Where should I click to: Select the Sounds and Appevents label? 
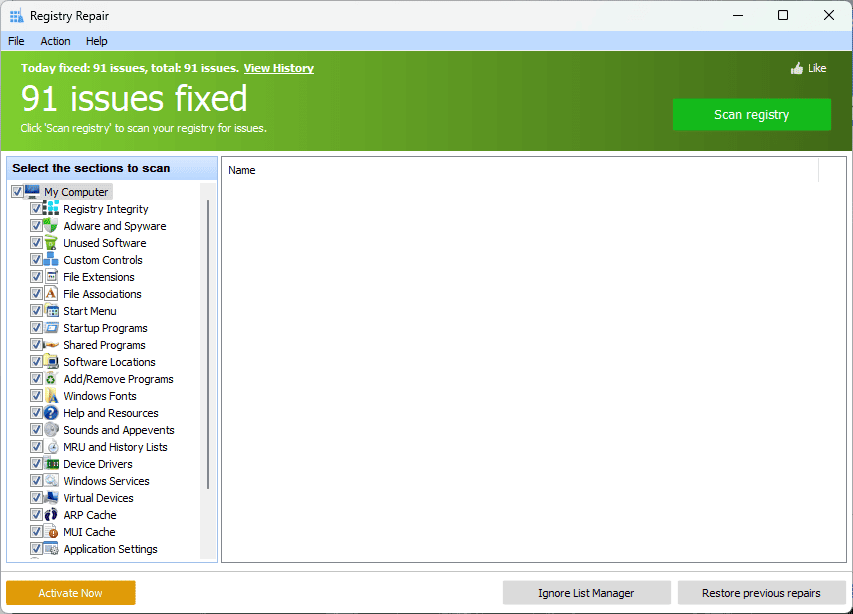(x=119, y=430)
